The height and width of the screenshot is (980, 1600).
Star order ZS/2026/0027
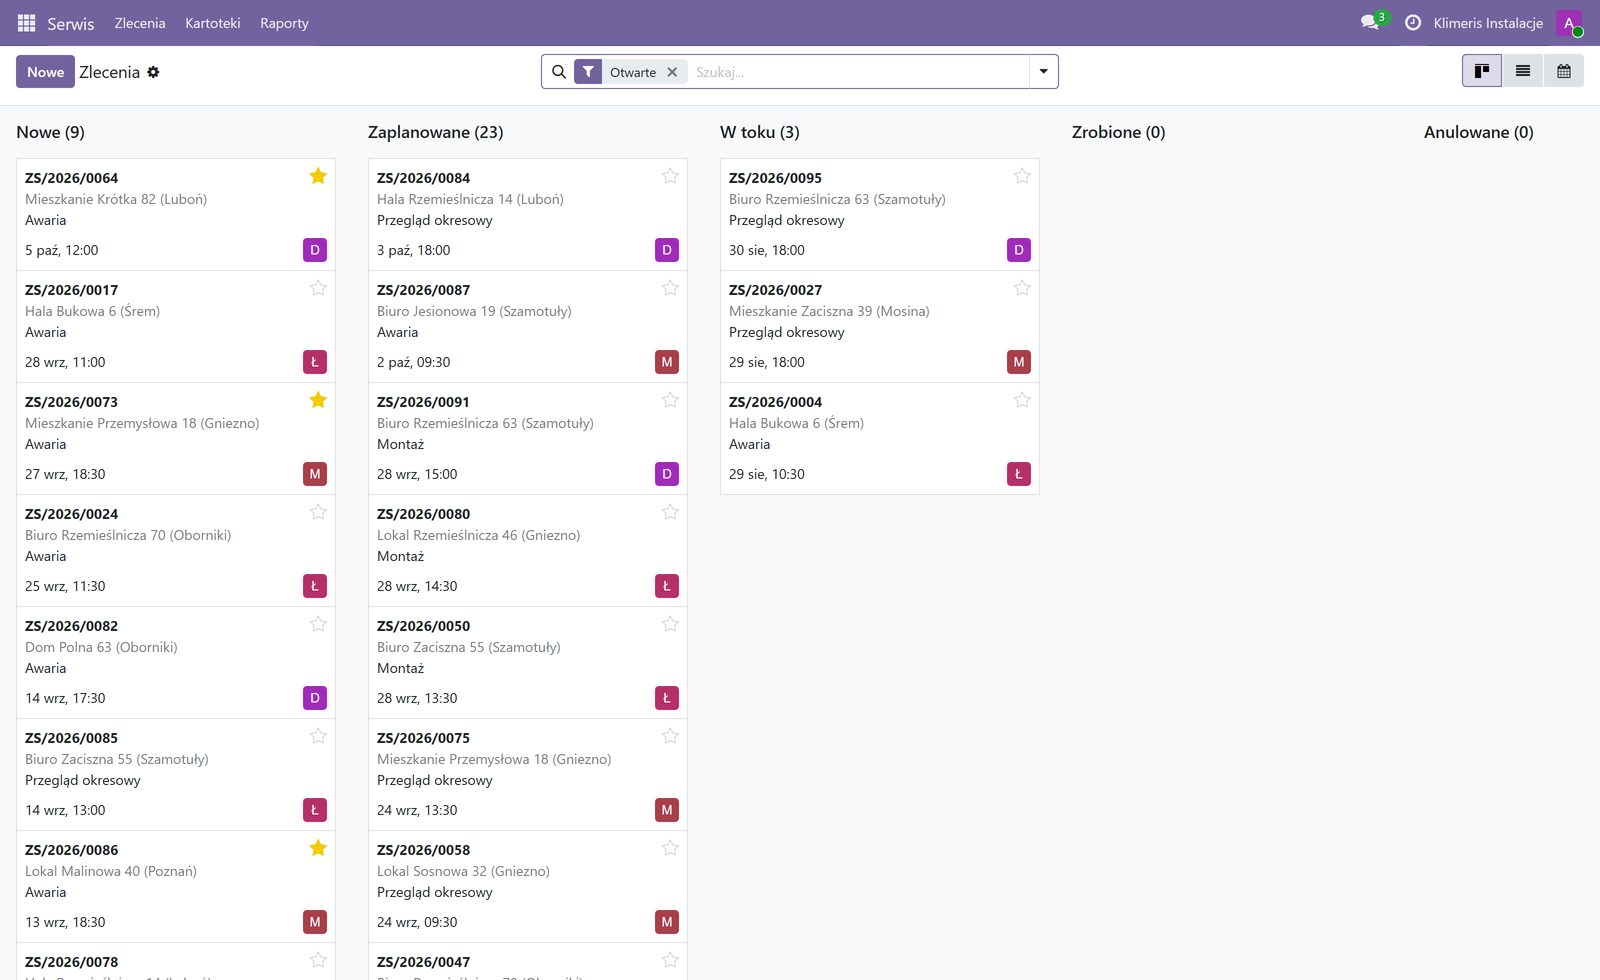(1022, 288)
